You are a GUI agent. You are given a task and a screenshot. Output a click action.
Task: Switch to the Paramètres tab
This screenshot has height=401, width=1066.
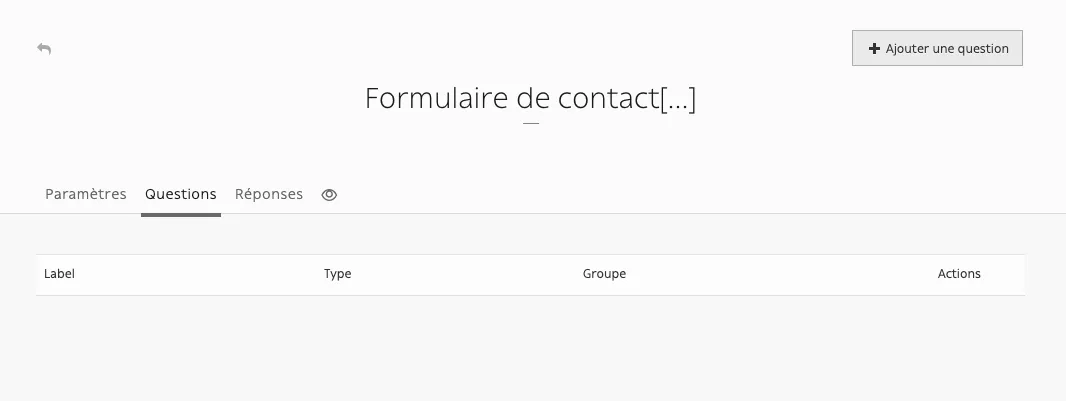pyautogui.click(x=86, y=194)
